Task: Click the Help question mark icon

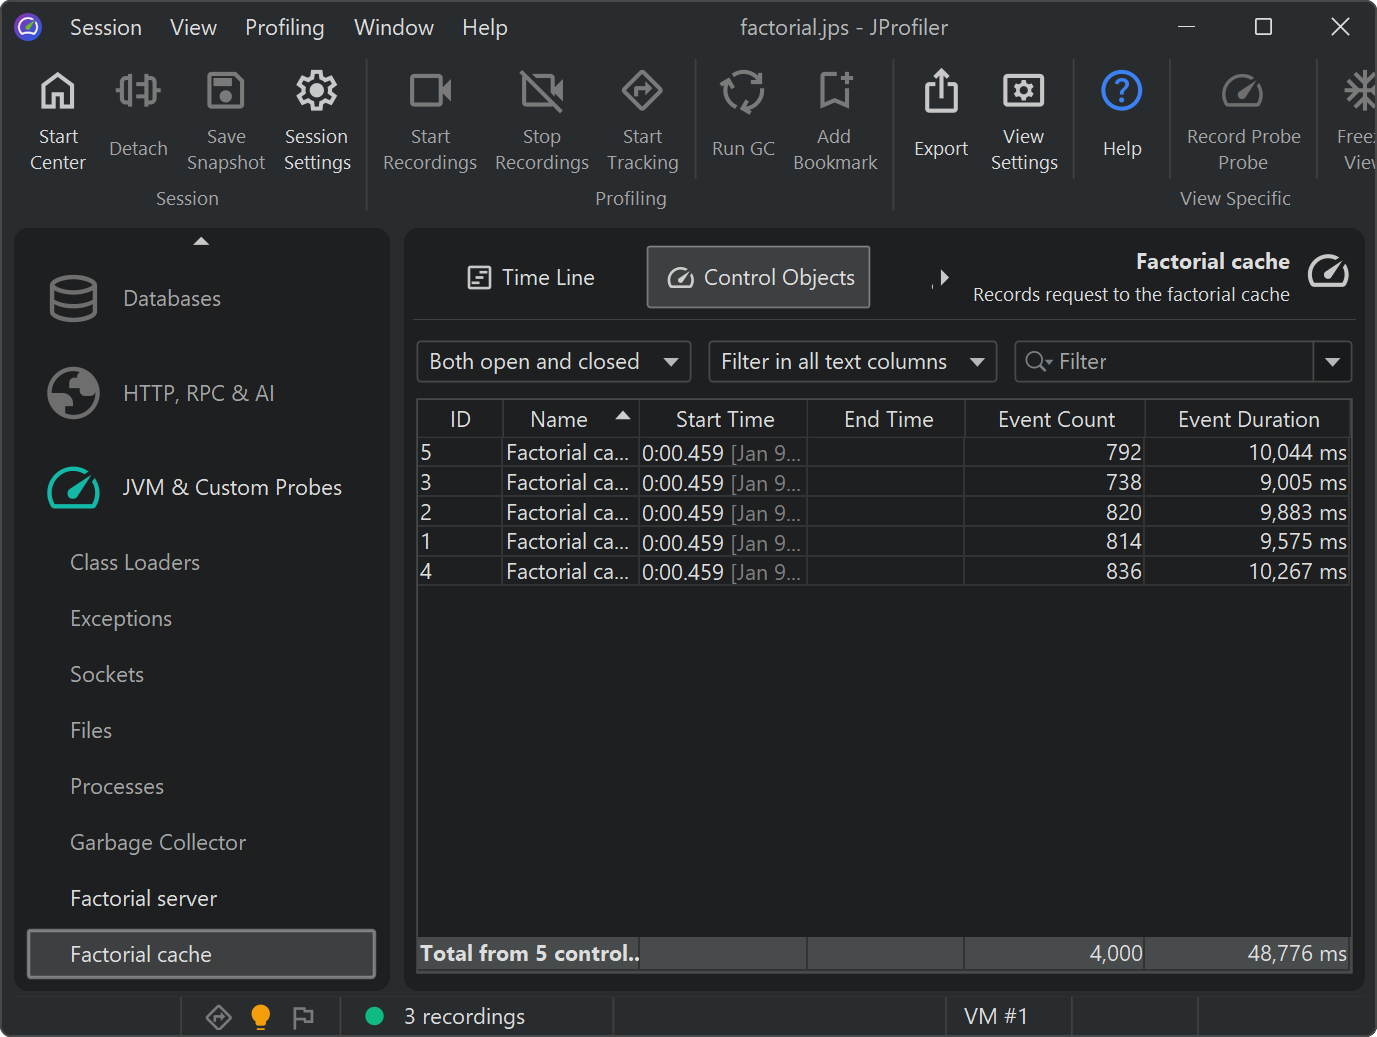Action: (1121, 93)
